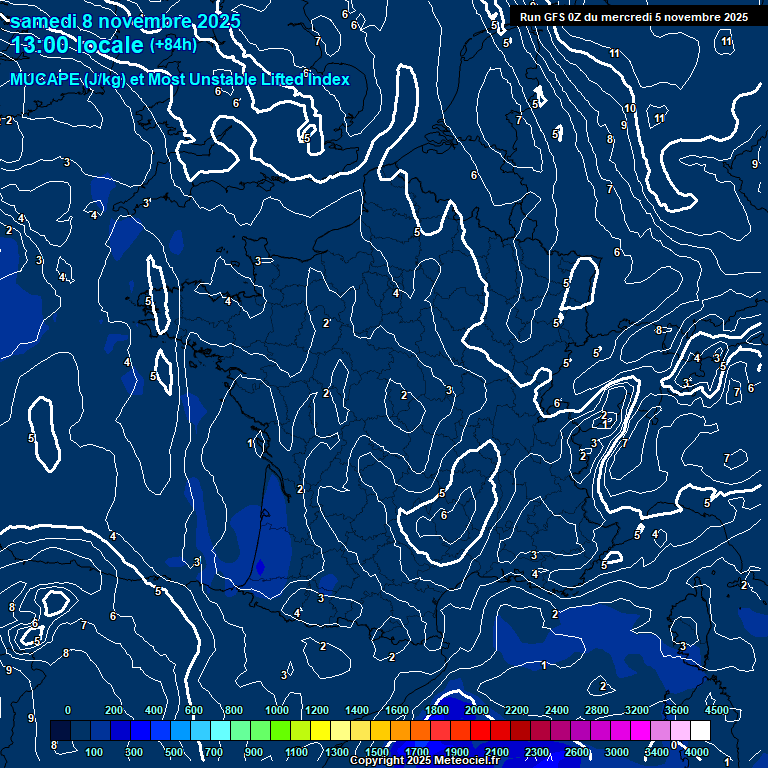Click the '400' legend label

(x=154, y=710)
